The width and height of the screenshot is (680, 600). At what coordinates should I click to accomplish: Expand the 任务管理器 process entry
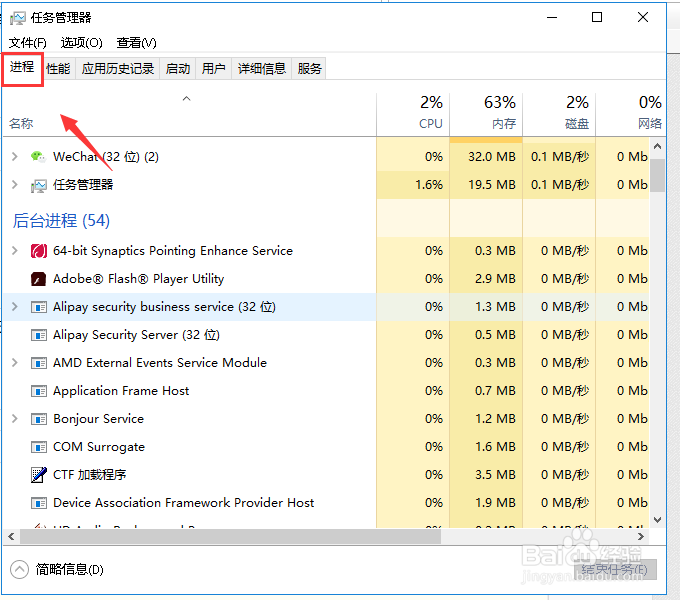click(15, 185)
